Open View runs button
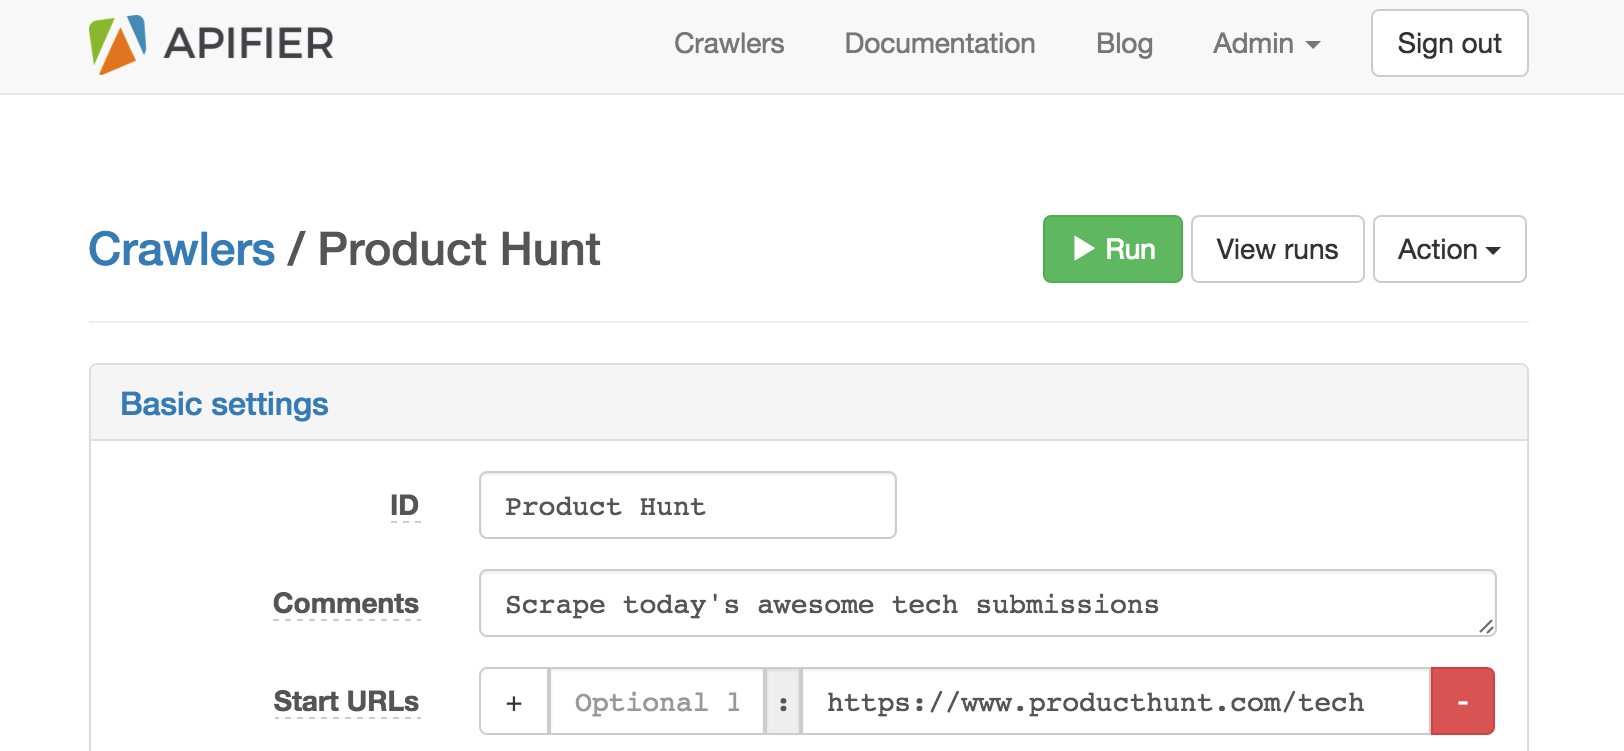This screenshot has height=751, width=1624. click(x=1277, y=249)
